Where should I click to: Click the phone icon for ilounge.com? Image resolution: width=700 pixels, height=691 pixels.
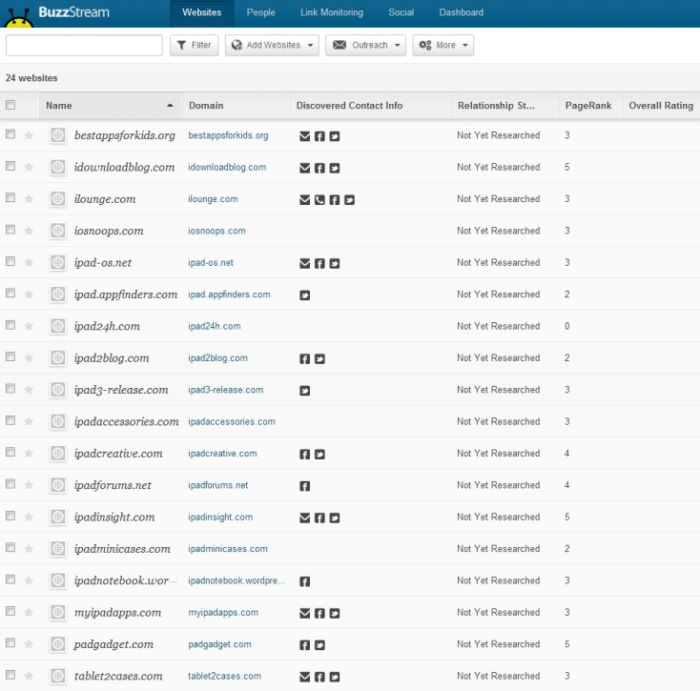coord(320,200)
